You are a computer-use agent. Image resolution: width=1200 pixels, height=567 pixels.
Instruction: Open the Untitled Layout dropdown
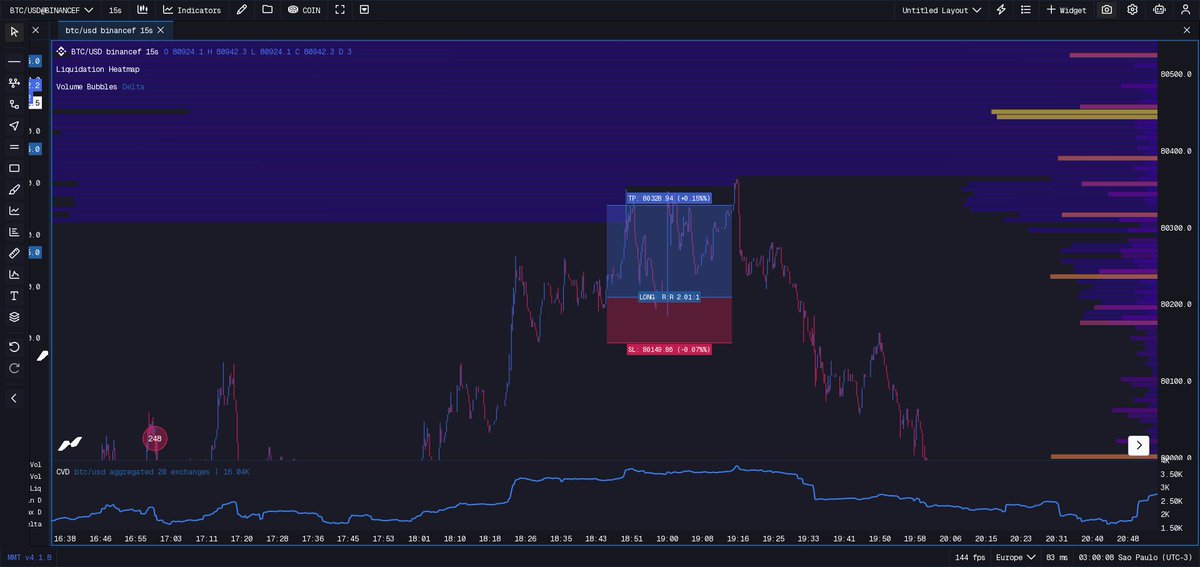coord(941,10)
